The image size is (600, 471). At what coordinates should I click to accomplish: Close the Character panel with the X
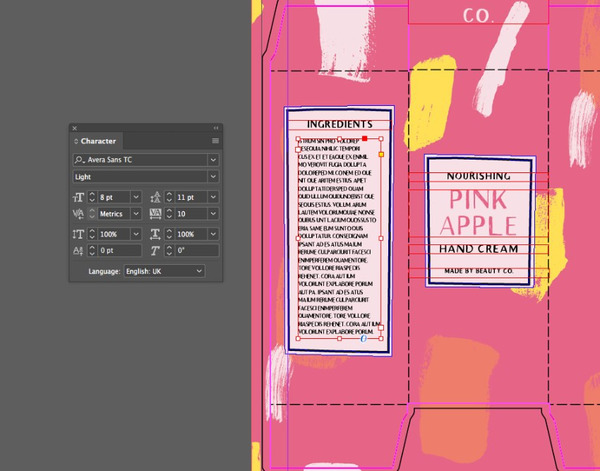point(74,128)
